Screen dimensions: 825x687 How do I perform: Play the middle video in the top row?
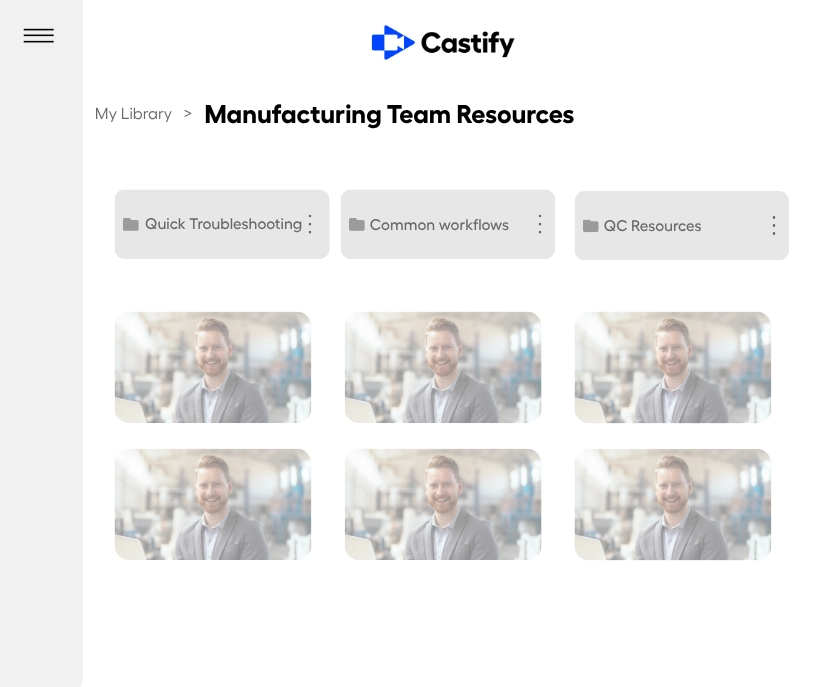(443, 367)
